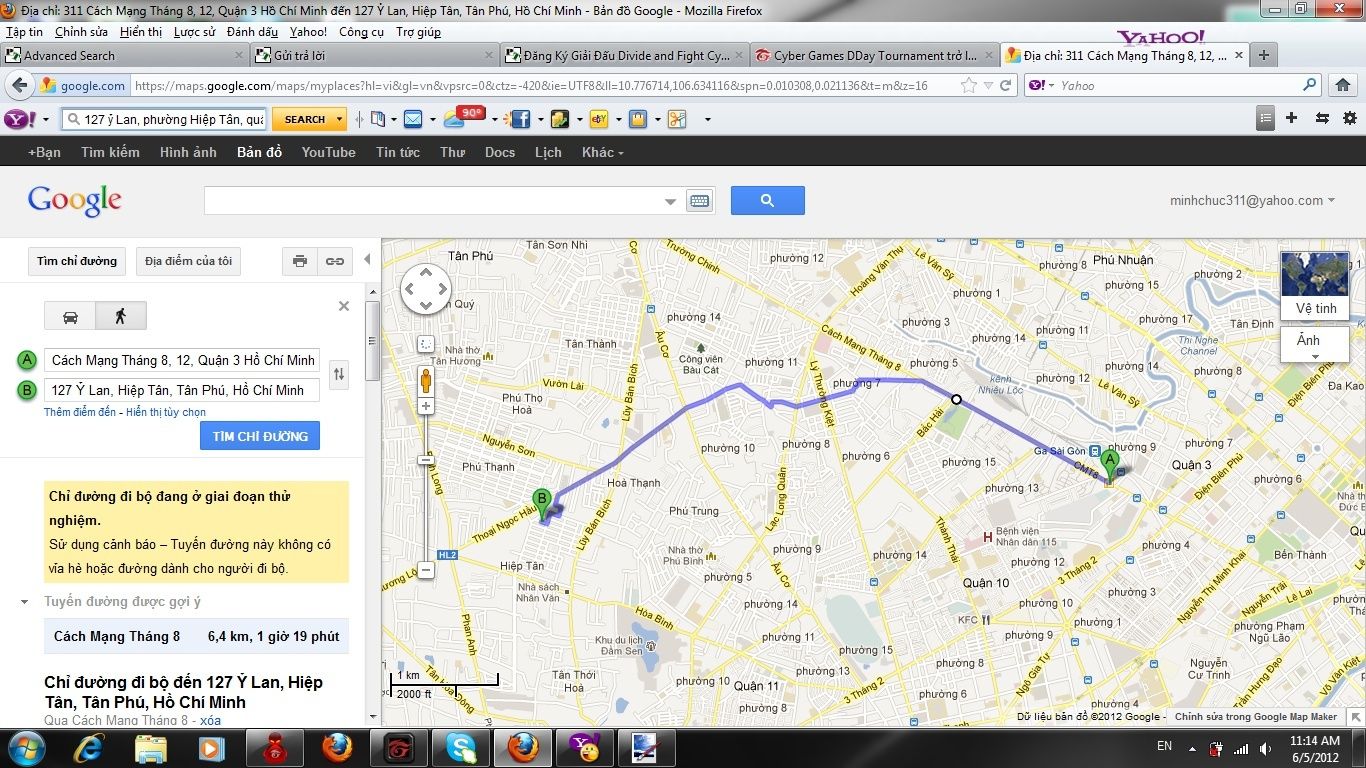Click Hiển thị tùy chọn link
The width and height of the screenshot is (1366, 768).
[x=166, y=412]
